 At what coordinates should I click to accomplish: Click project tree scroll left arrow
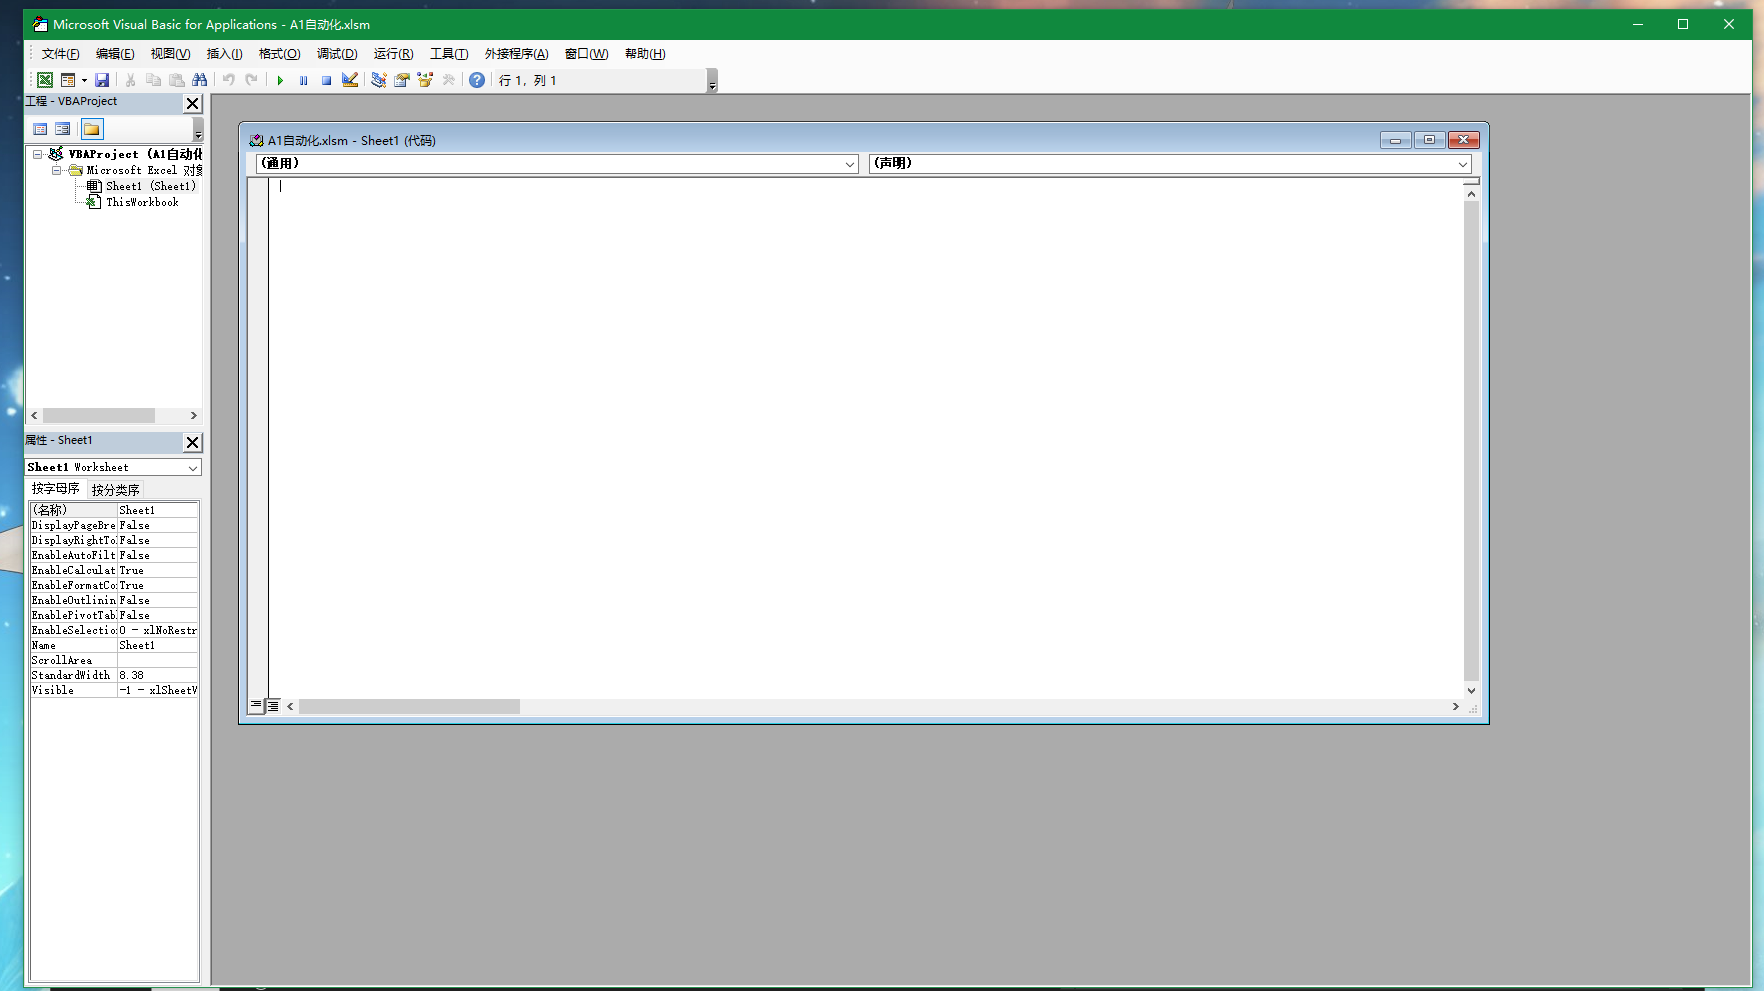(35, 415)
